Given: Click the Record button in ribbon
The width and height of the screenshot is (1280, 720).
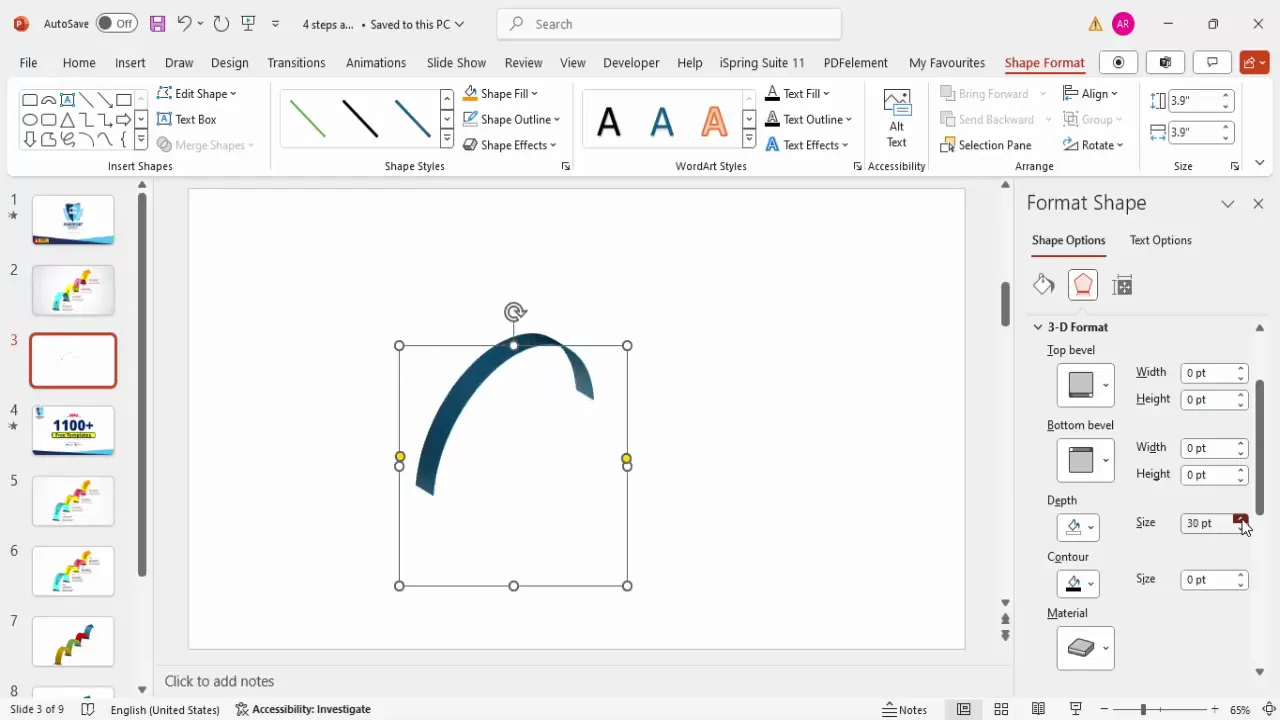Looking at the screenshot, I should (1119, 62).
